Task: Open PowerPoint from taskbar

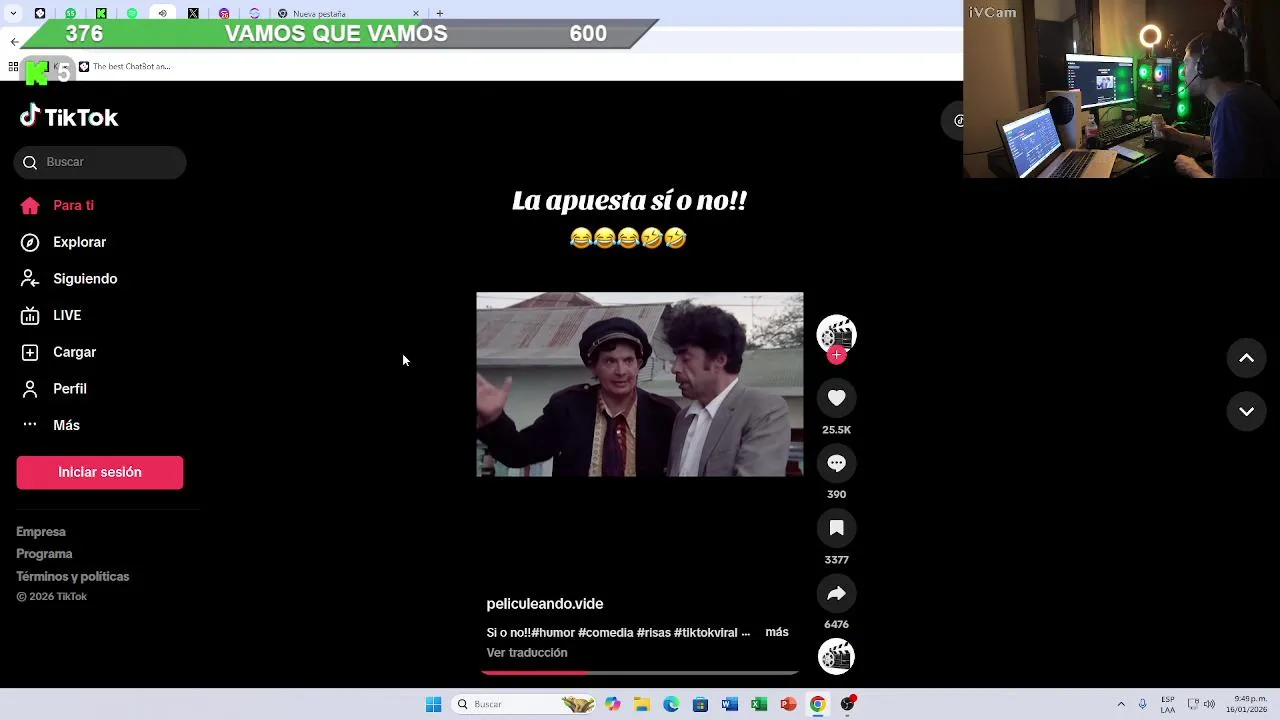Action: (788, 704)
